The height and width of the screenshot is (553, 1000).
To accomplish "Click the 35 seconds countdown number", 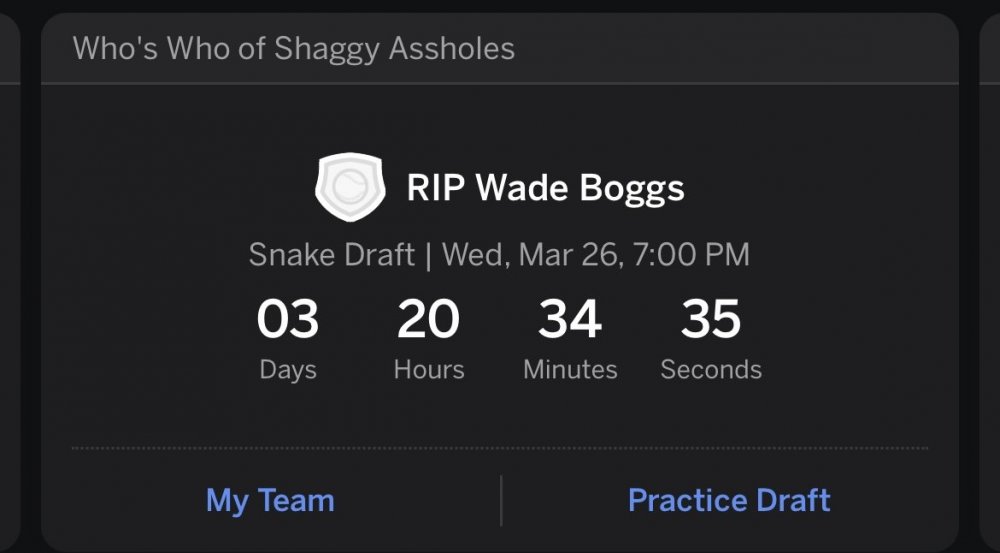I will pyautogui.click(x=711, y=320).
